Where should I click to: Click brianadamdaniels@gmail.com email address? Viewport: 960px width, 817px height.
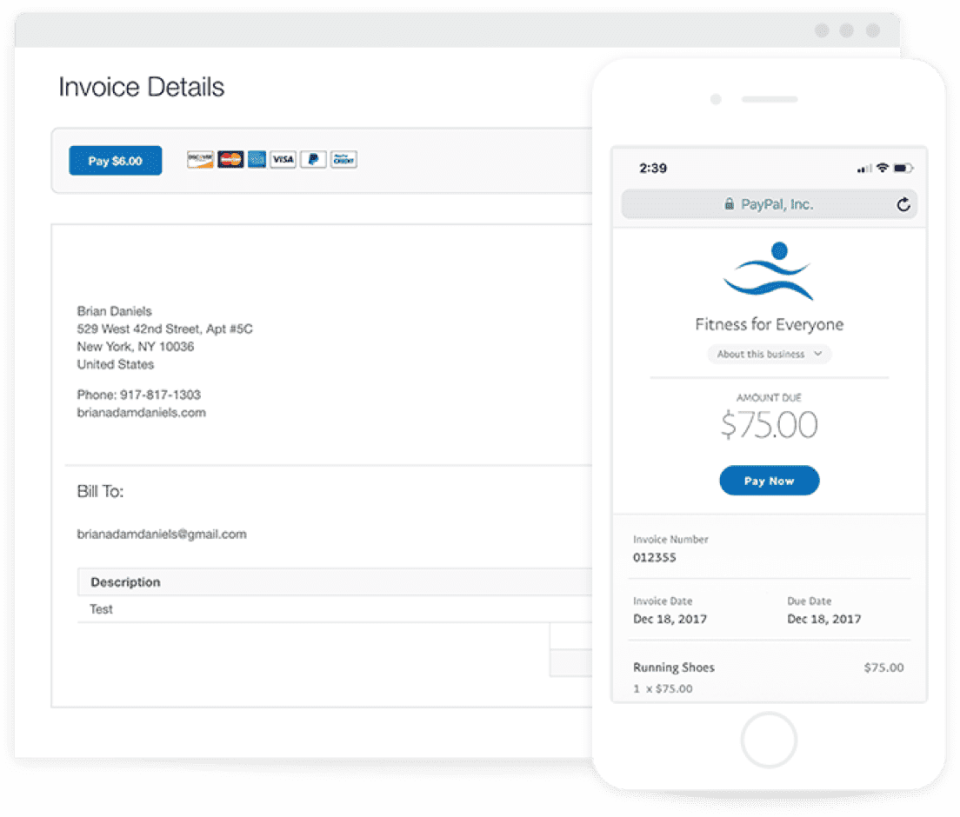[x=161, y=534]
